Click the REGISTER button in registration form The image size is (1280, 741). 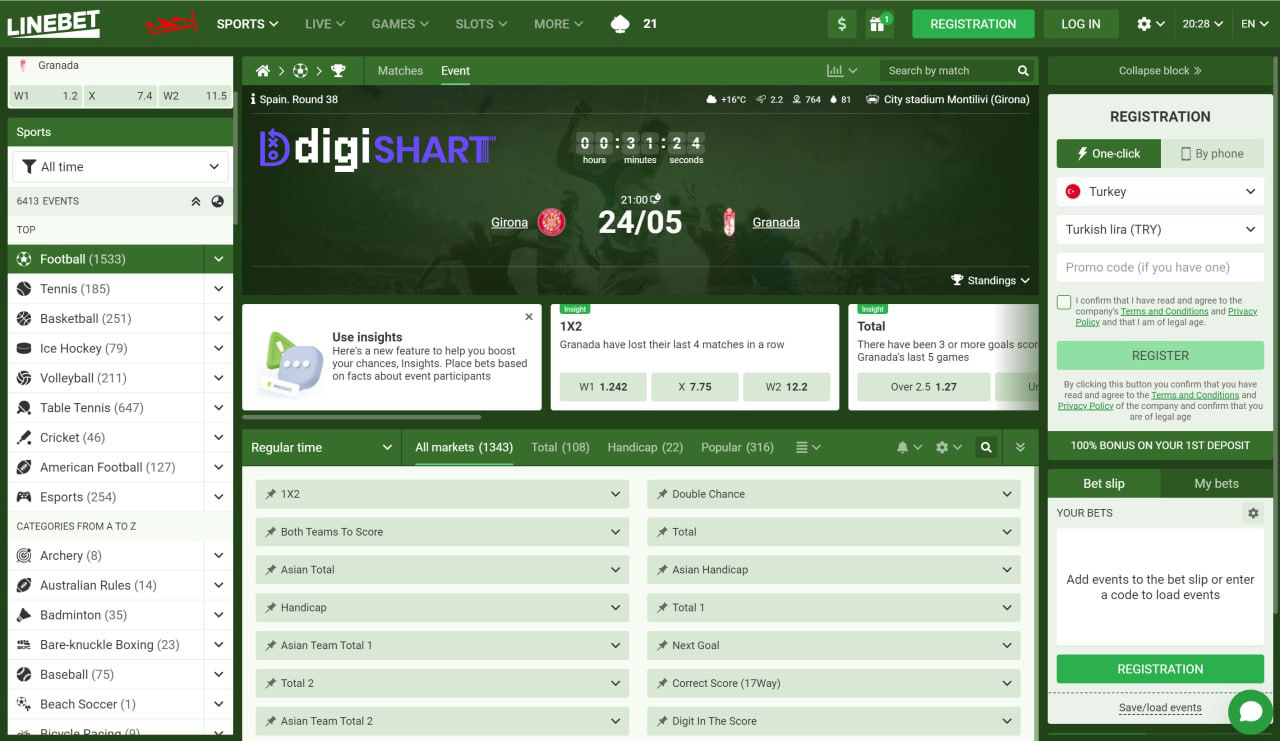click(1160, 355)
